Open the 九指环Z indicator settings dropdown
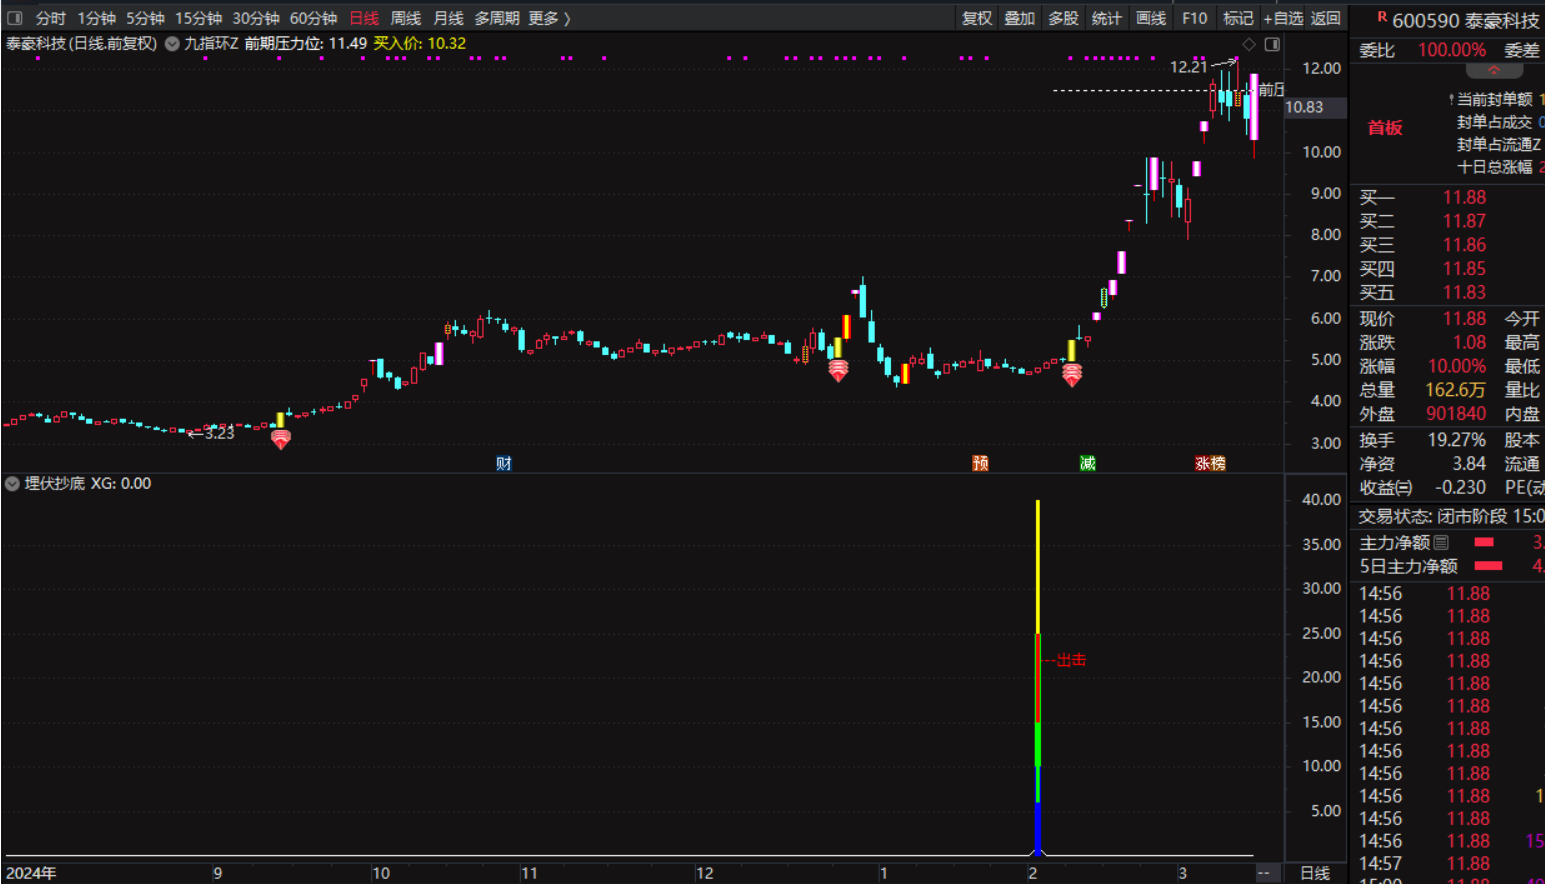Image resolution: width=1545 pixels, height=884 pixels. coord(172,44)
